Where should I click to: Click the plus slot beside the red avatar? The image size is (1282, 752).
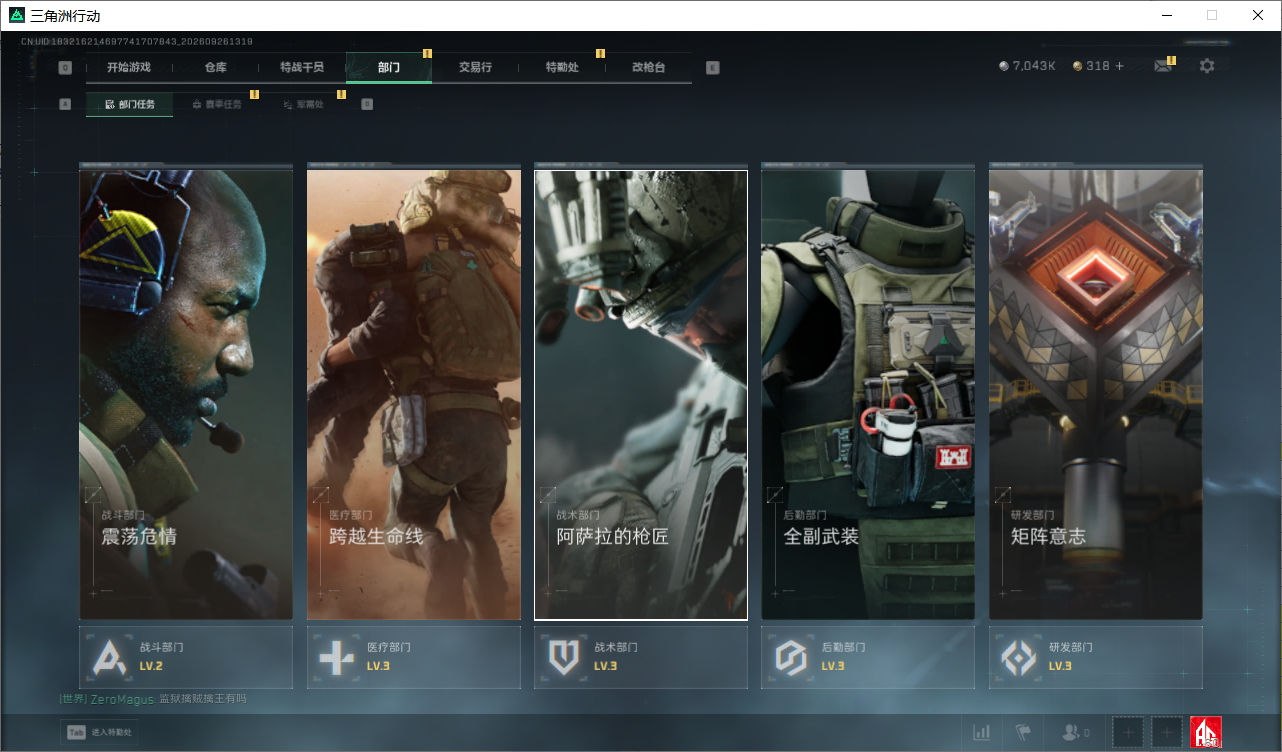[1167, 732]
